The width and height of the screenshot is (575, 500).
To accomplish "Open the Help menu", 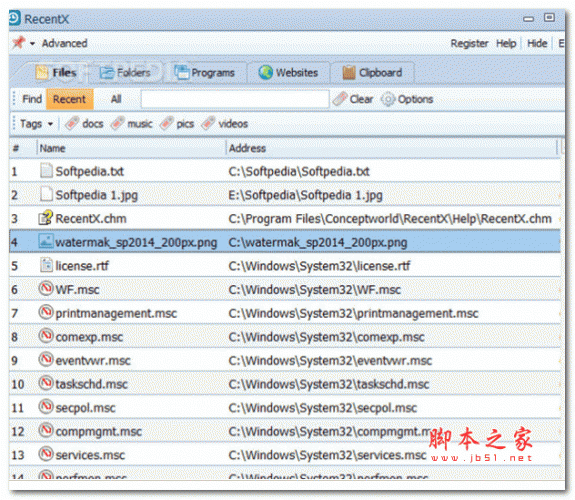I will (x=506, y=43).
